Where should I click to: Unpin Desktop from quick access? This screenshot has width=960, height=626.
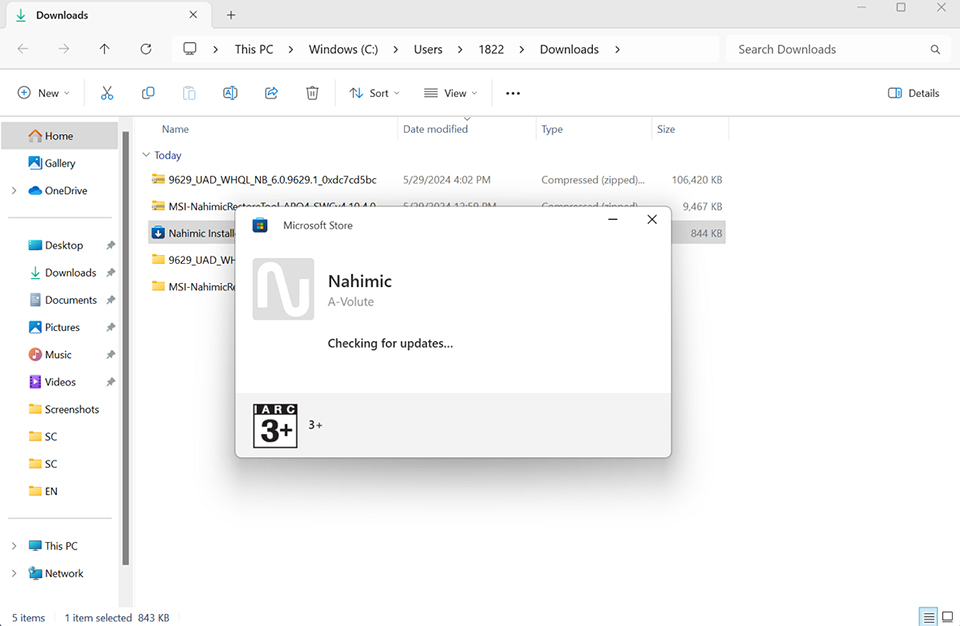pos(111,246)
